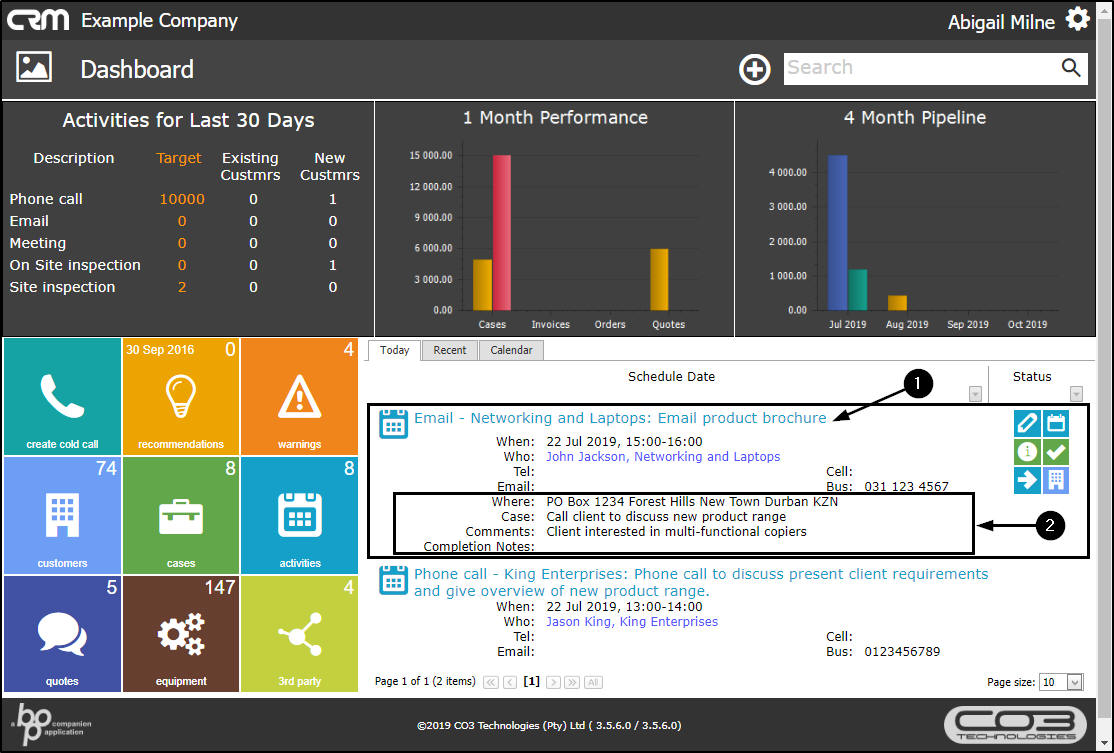Click the "Page 1 of 1 (2 items)" text
Image resolution: width=1114 pixels, height=753 pixels.
(x=425, y=681)
